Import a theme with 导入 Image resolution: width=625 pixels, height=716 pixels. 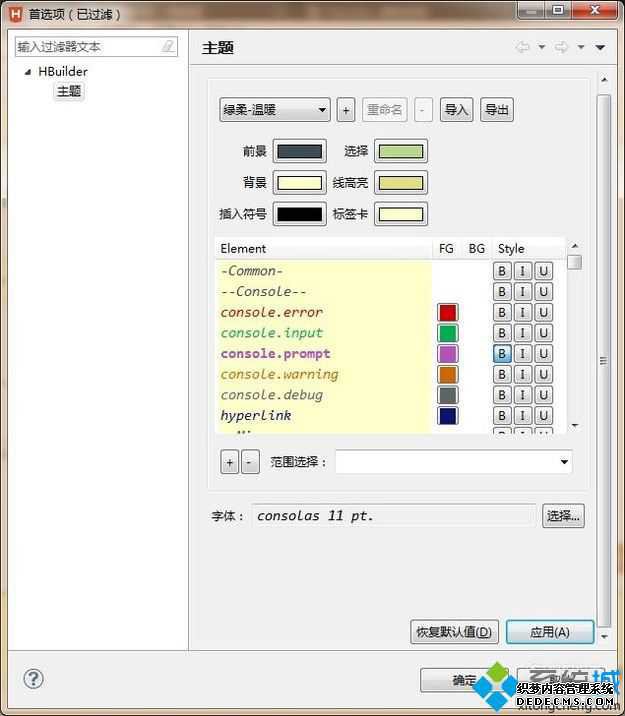click(x=457, y=110)
